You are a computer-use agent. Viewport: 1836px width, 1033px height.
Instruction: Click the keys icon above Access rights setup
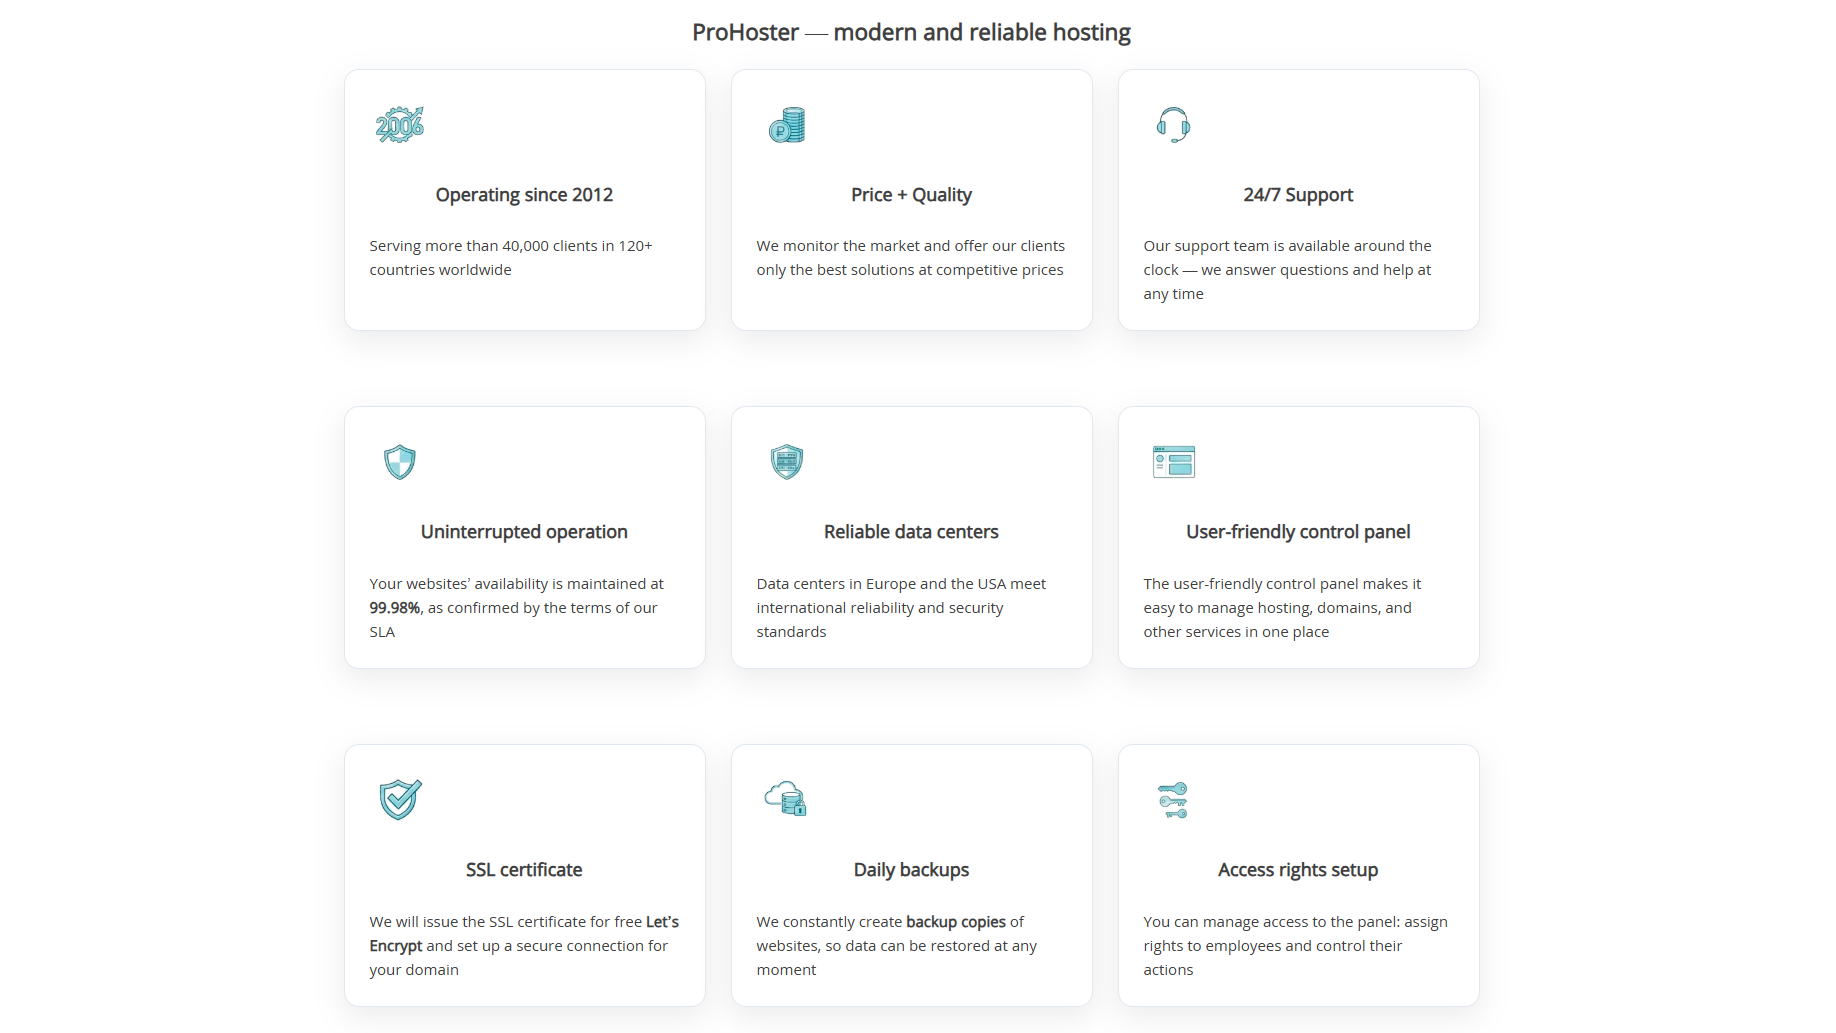coord(1173,800)
